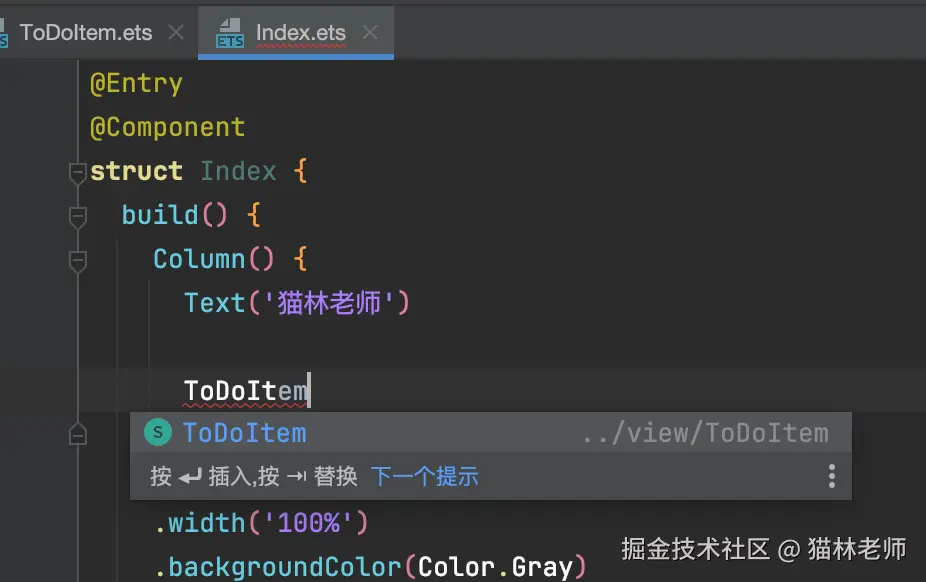
Task: Click the @Component decorator
Action: point(167,127)
